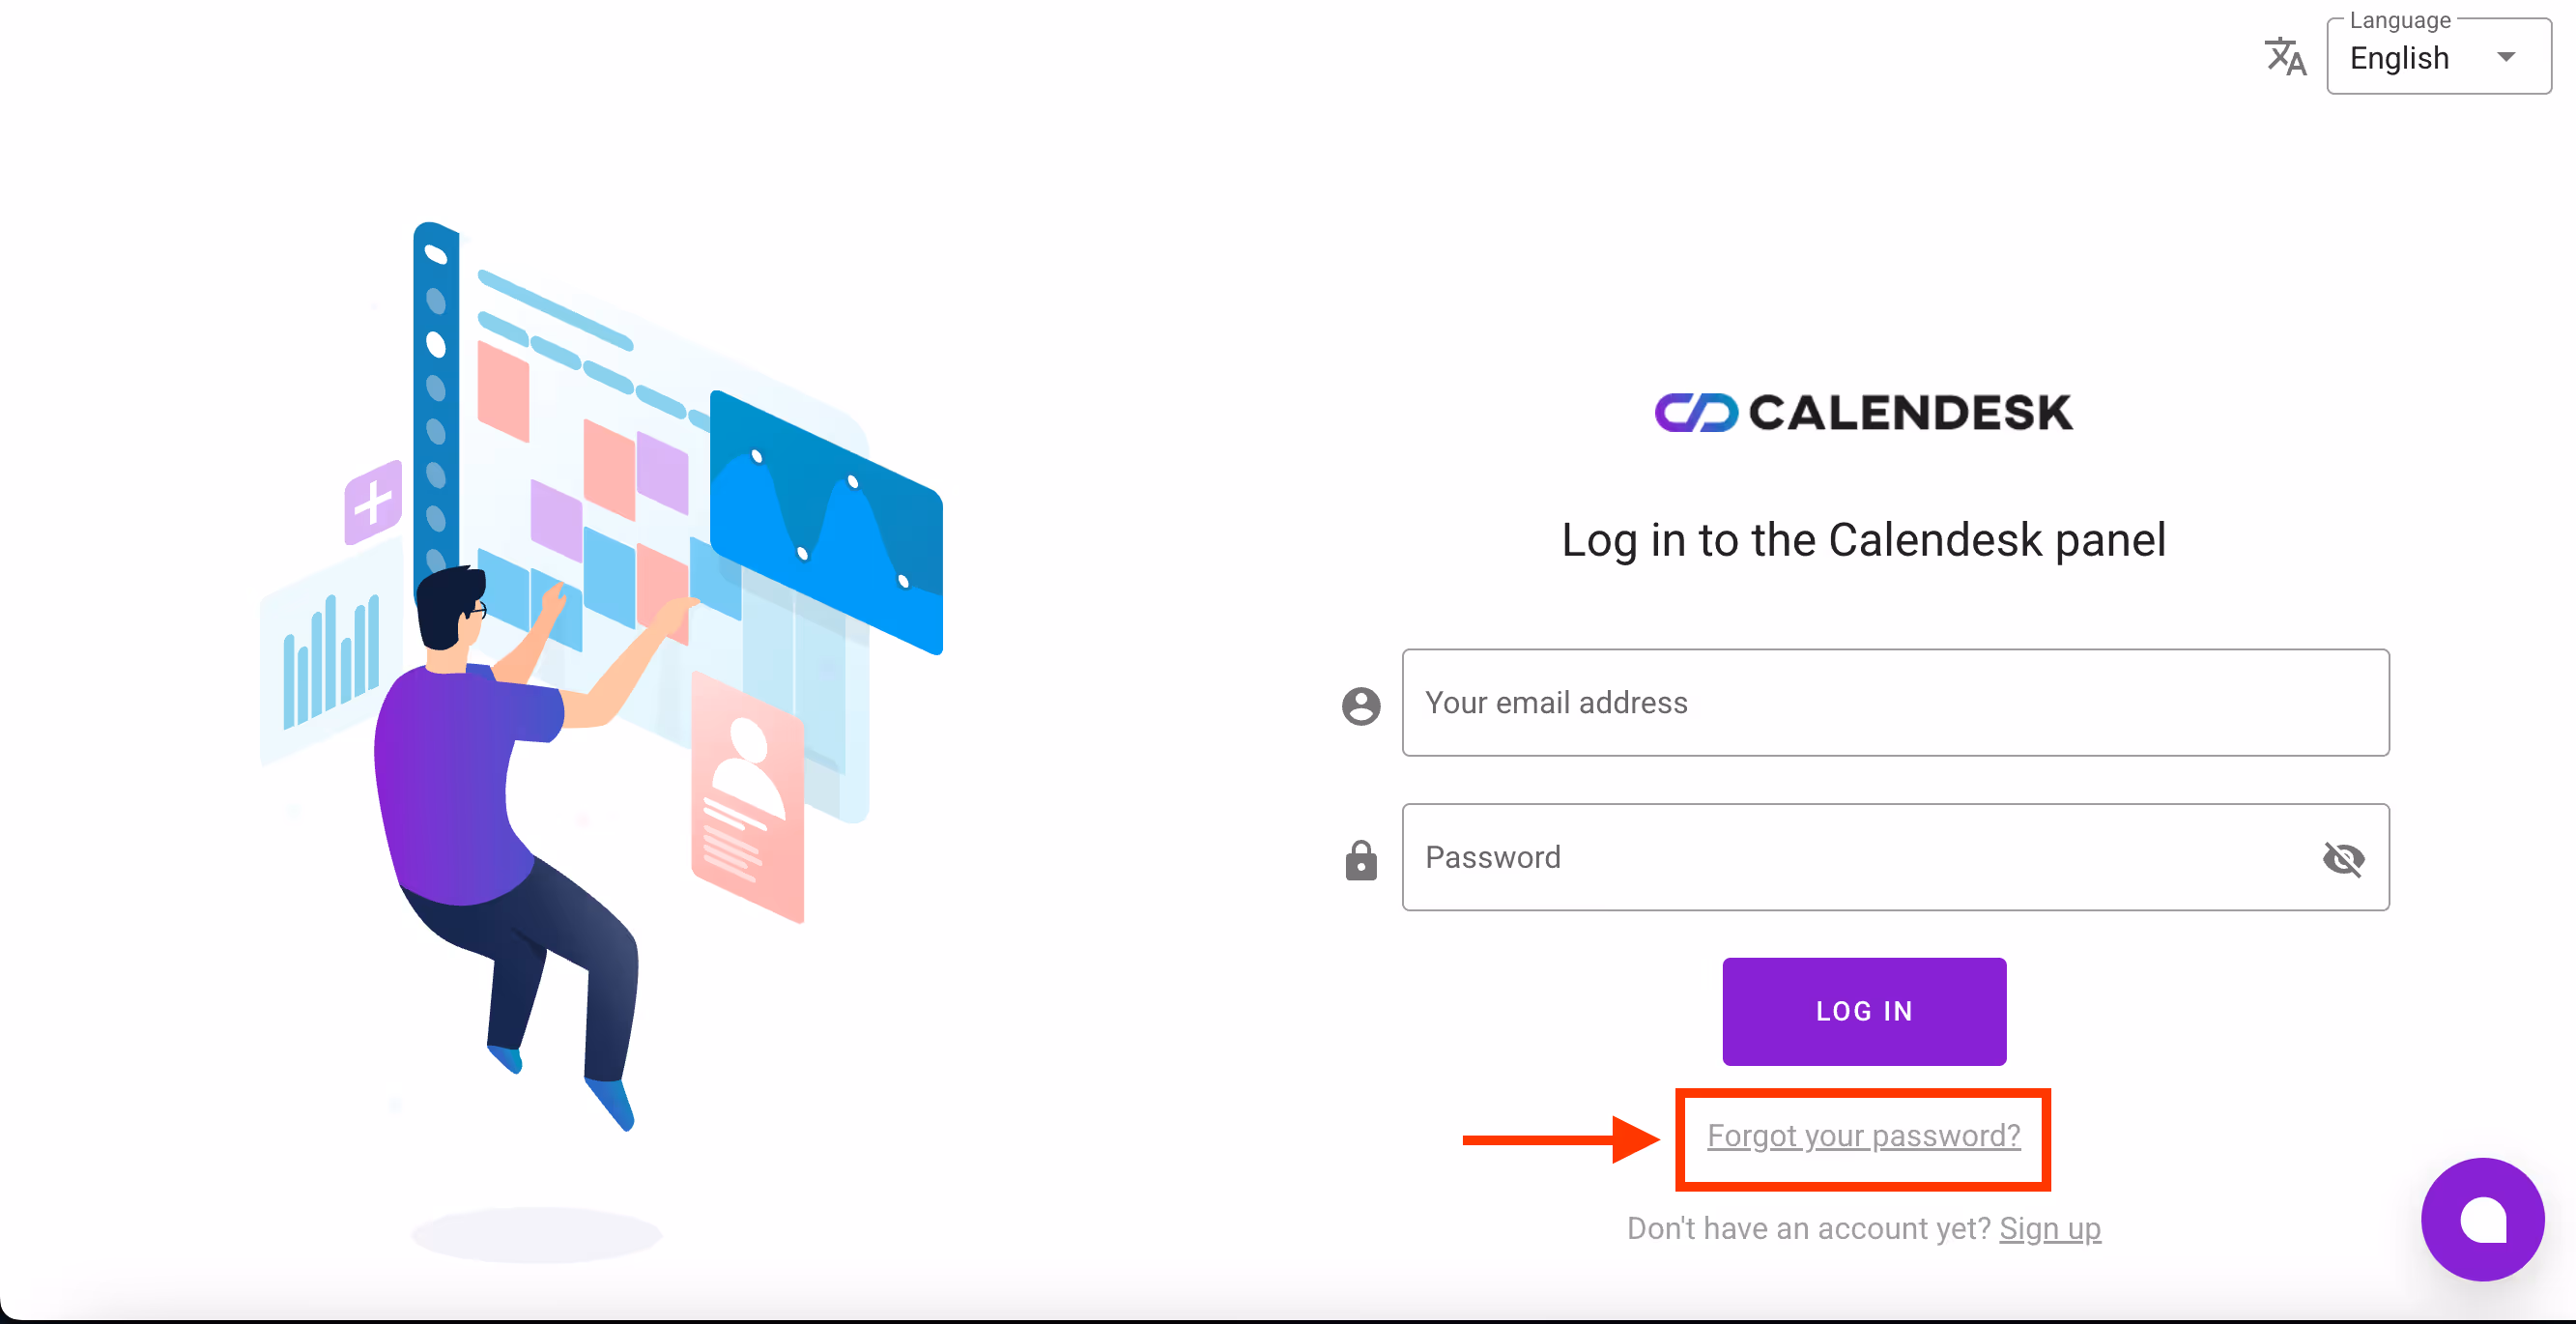Open the Forgot your password? link

(x=1863, y=1136)
